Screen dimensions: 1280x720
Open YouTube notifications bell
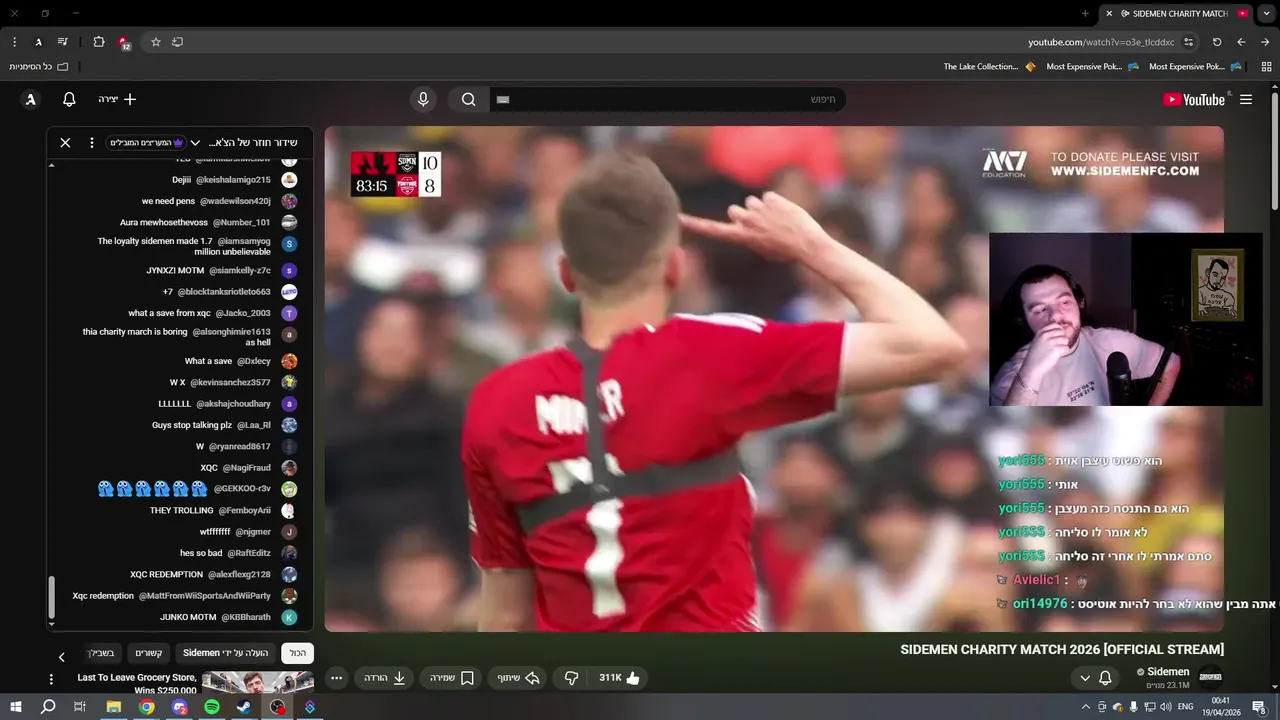click(69, 99)
